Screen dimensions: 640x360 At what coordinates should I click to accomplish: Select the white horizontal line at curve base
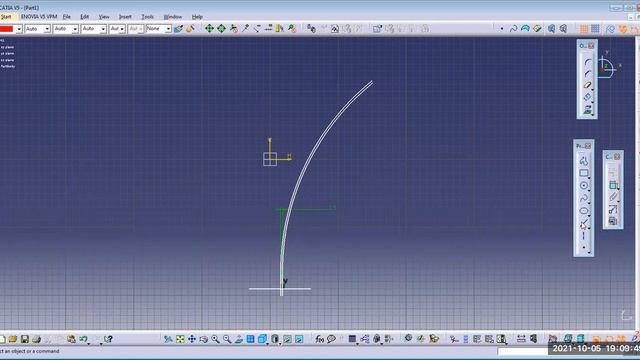(280, 289)
